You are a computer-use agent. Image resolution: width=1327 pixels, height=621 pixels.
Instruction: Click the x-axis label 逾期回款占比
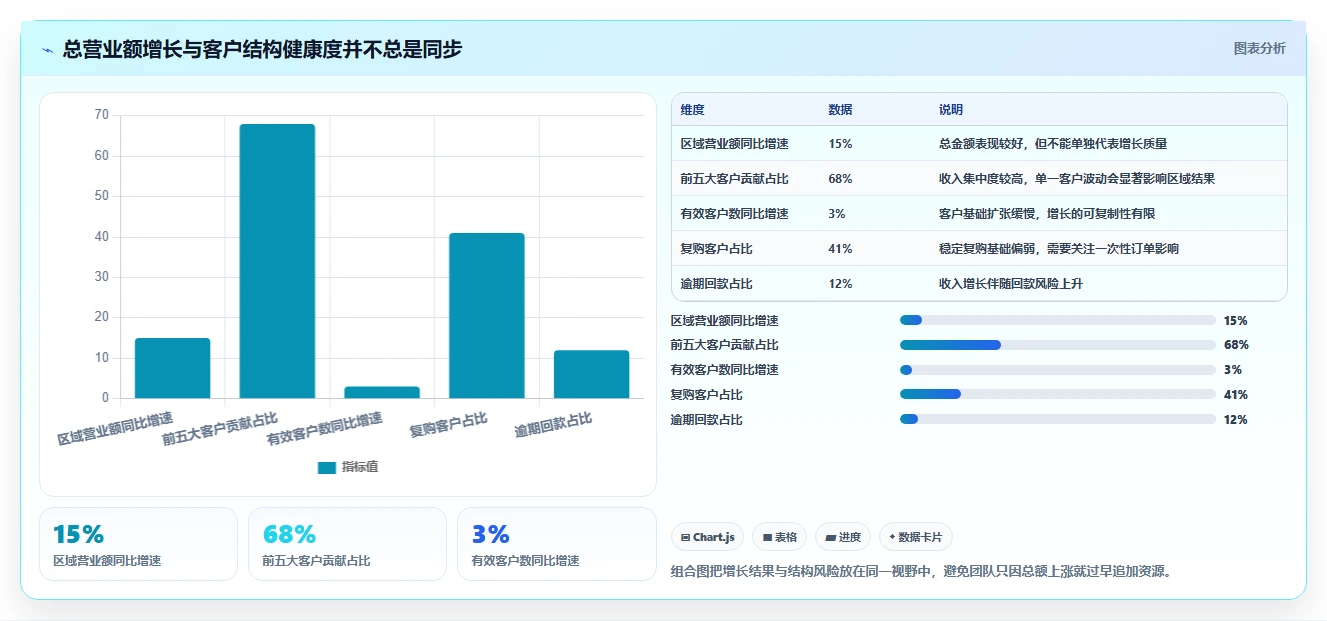click(x=553, y=425)
